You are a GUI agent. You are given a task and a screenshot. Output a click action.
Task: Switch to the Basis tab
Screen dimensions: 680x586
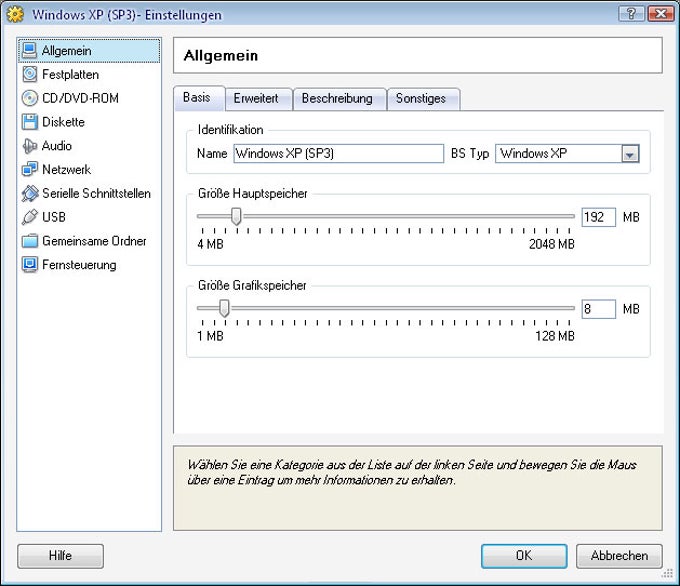199,98
